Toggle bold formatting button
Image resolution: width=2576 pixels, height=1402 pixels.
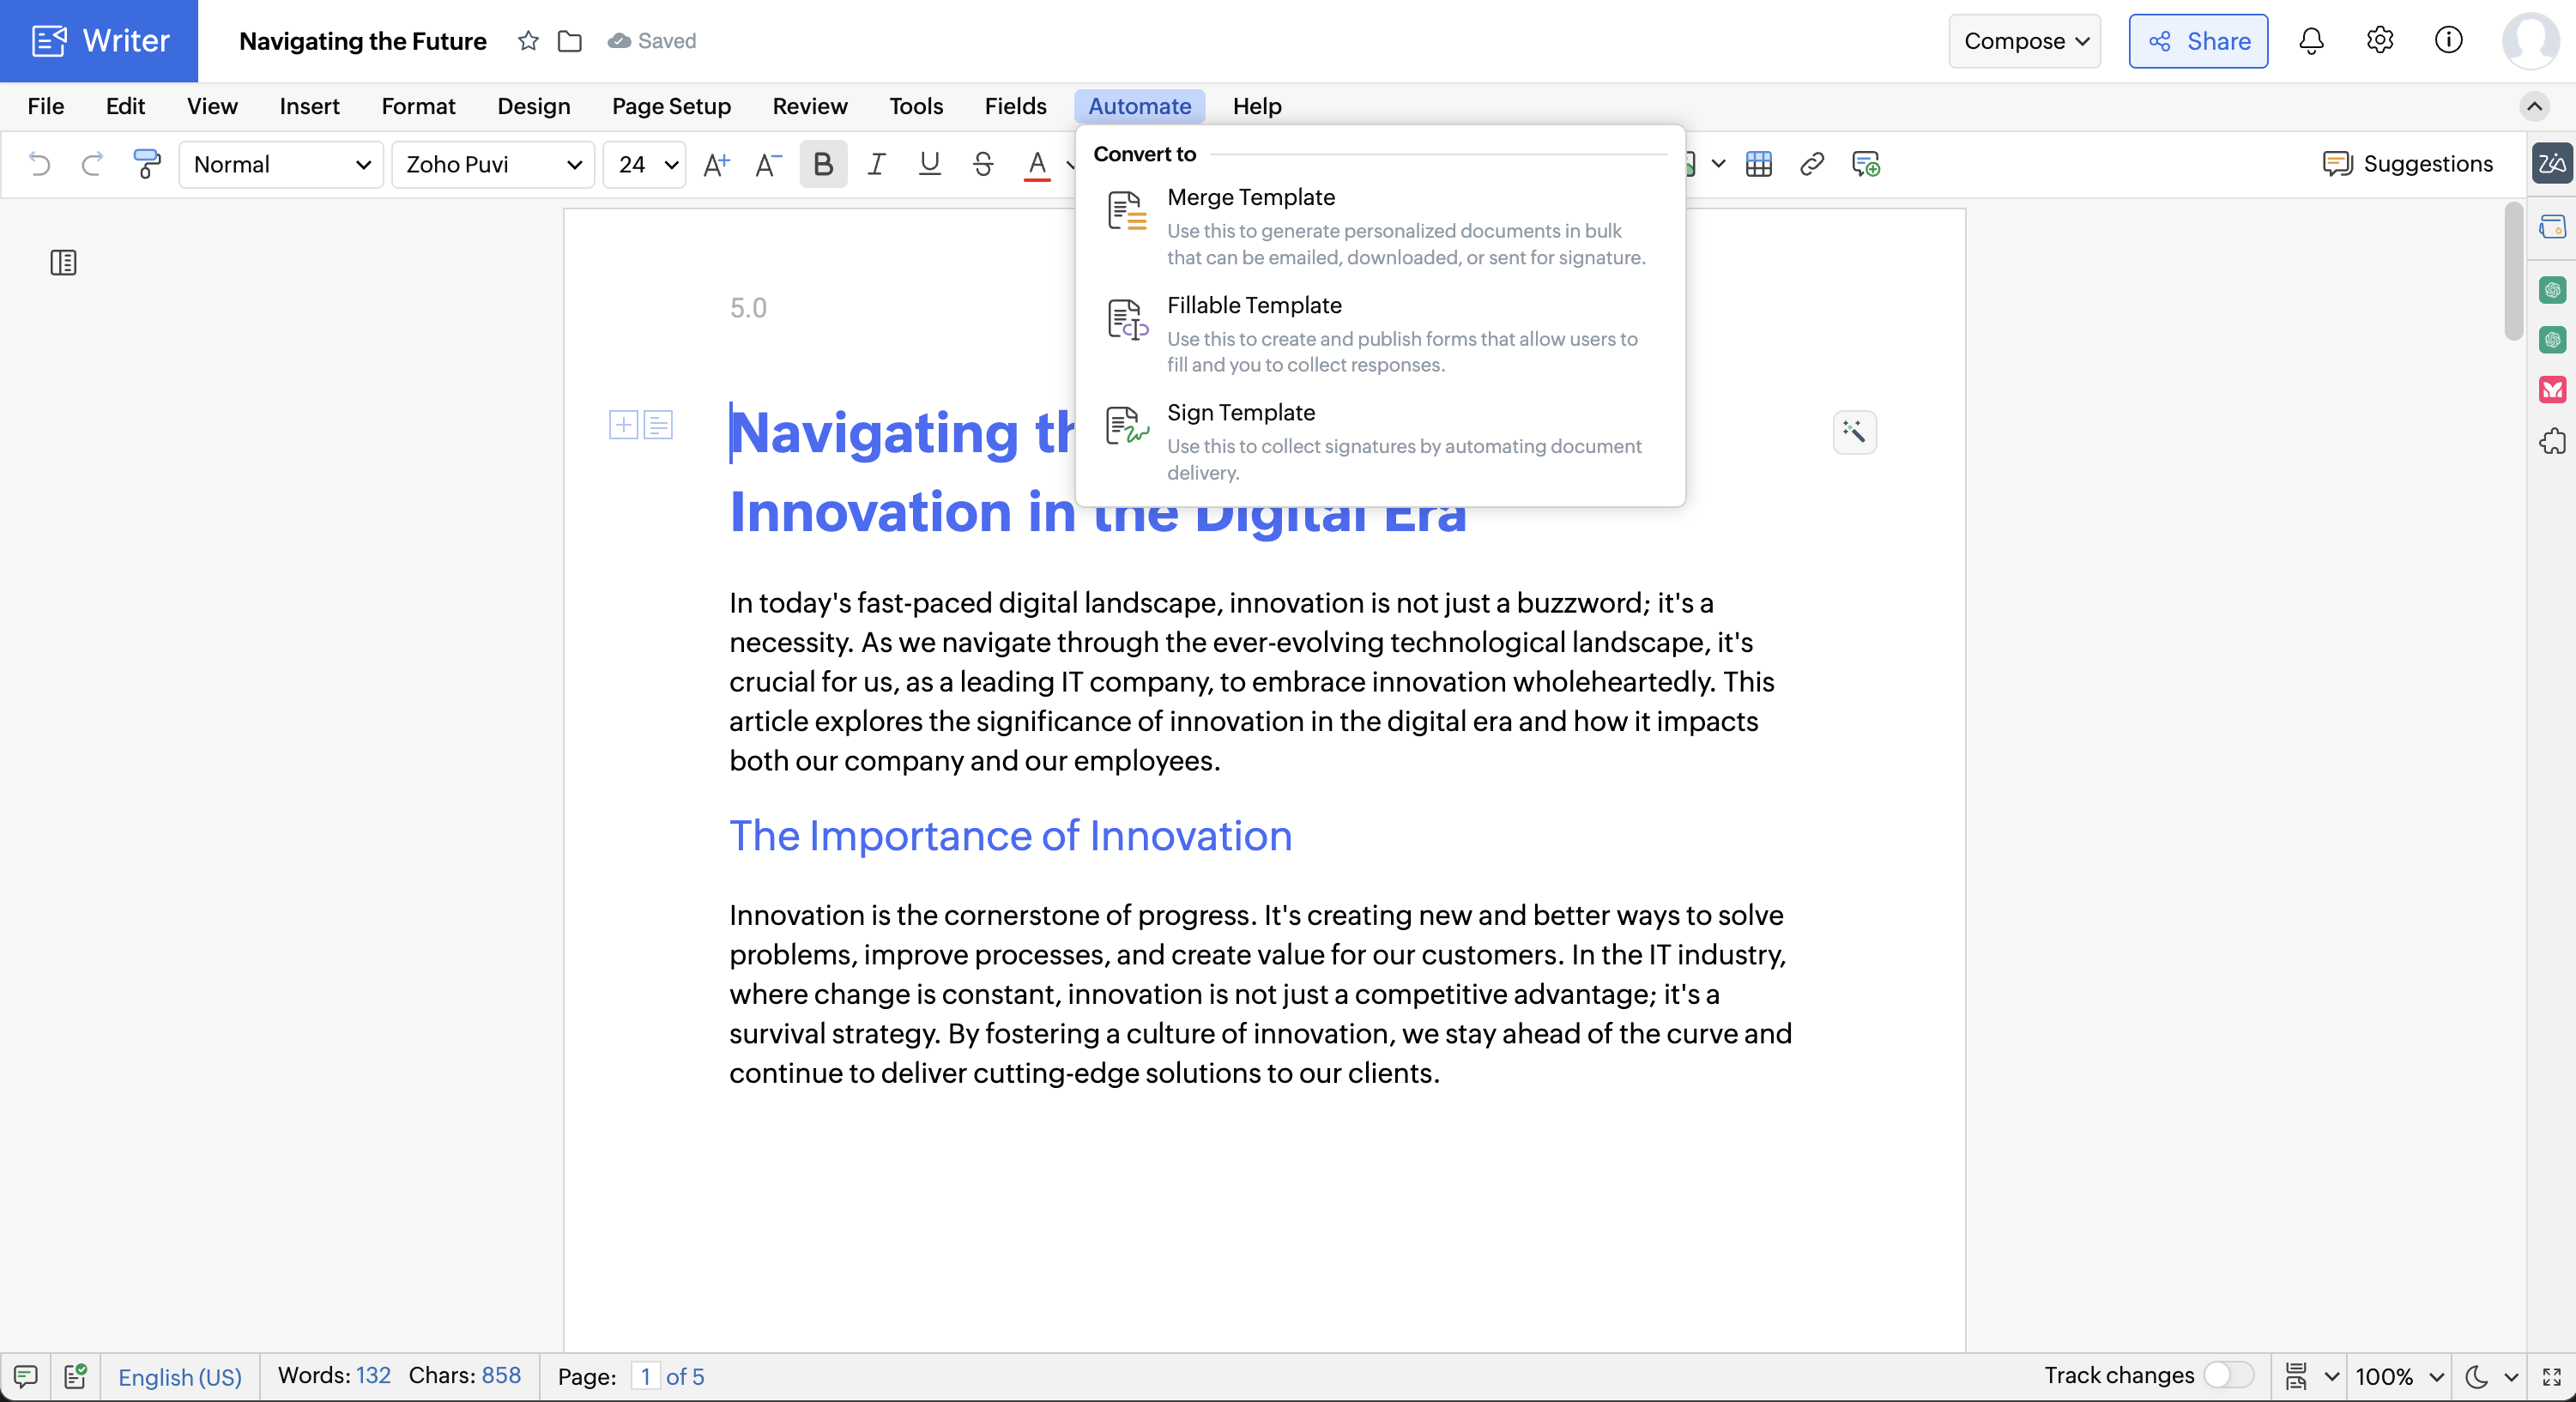tap(822, 164)
